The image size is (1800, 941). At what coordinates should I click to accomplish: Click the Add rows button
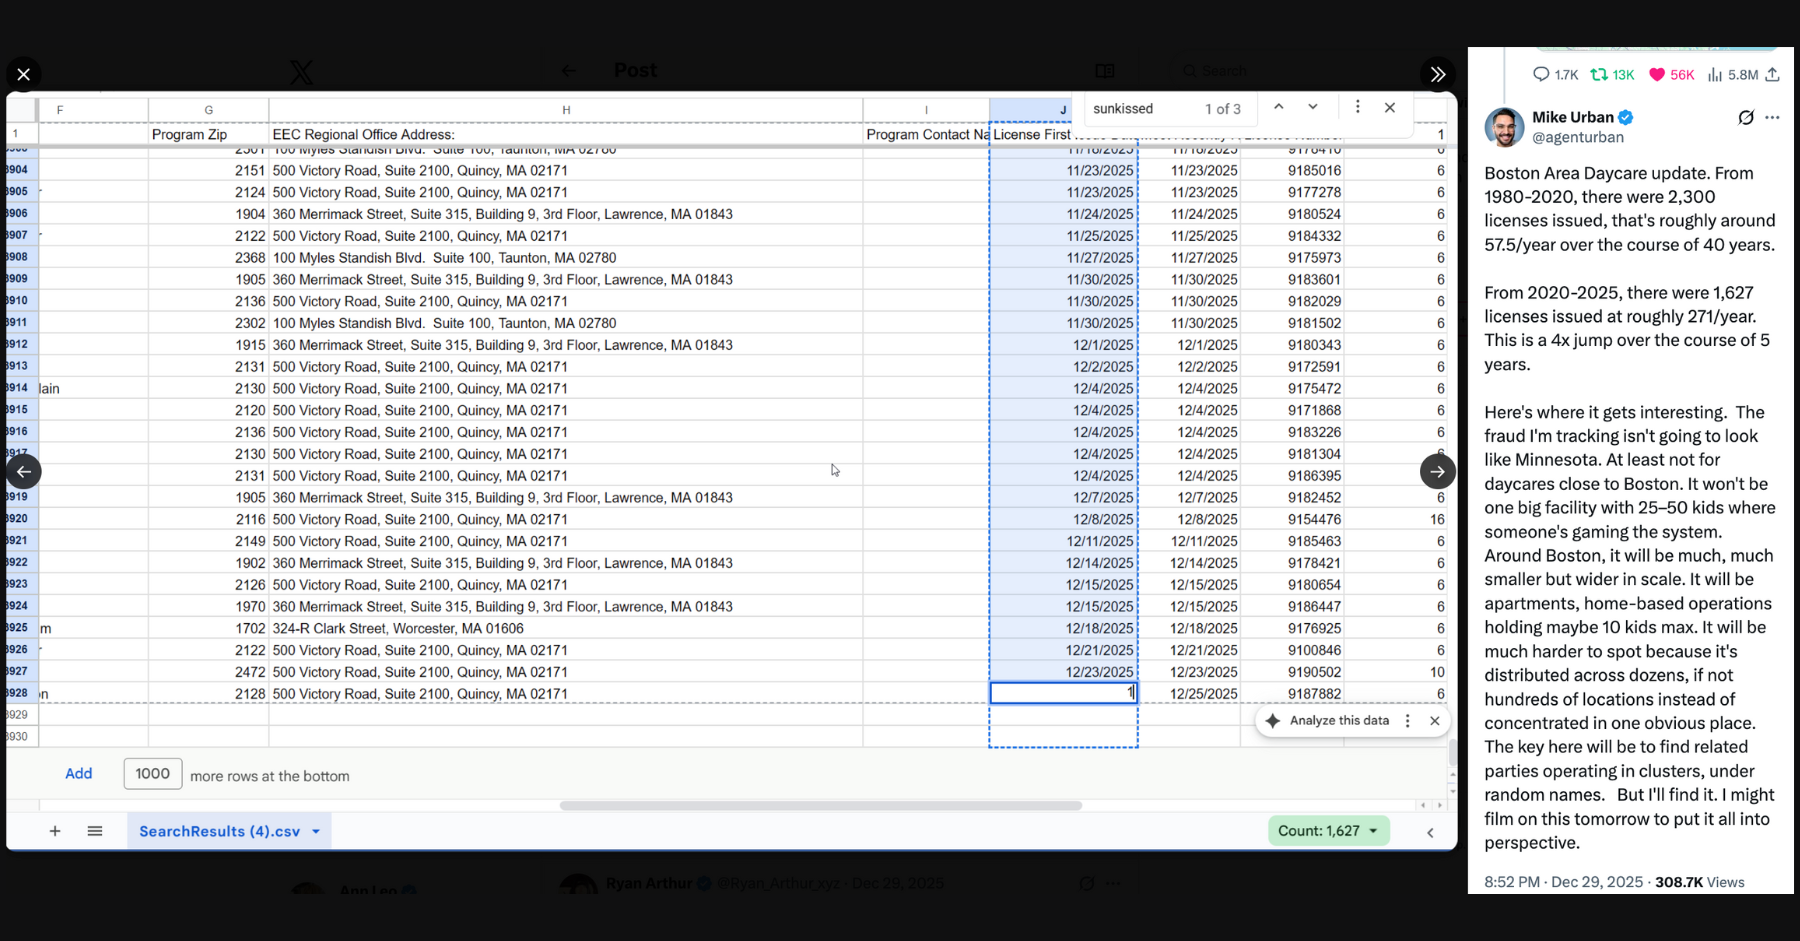click(78, 774)
